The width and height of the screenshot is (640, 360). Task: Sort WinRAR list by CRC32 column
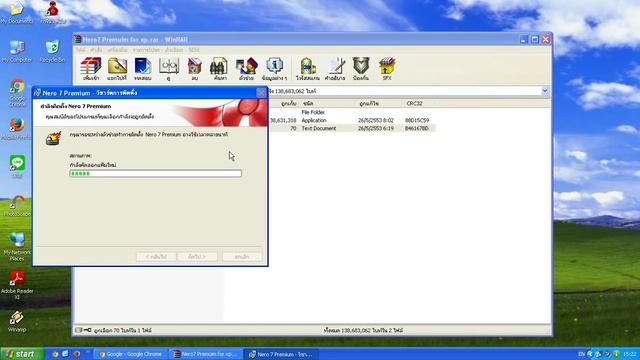pos(414,104)
